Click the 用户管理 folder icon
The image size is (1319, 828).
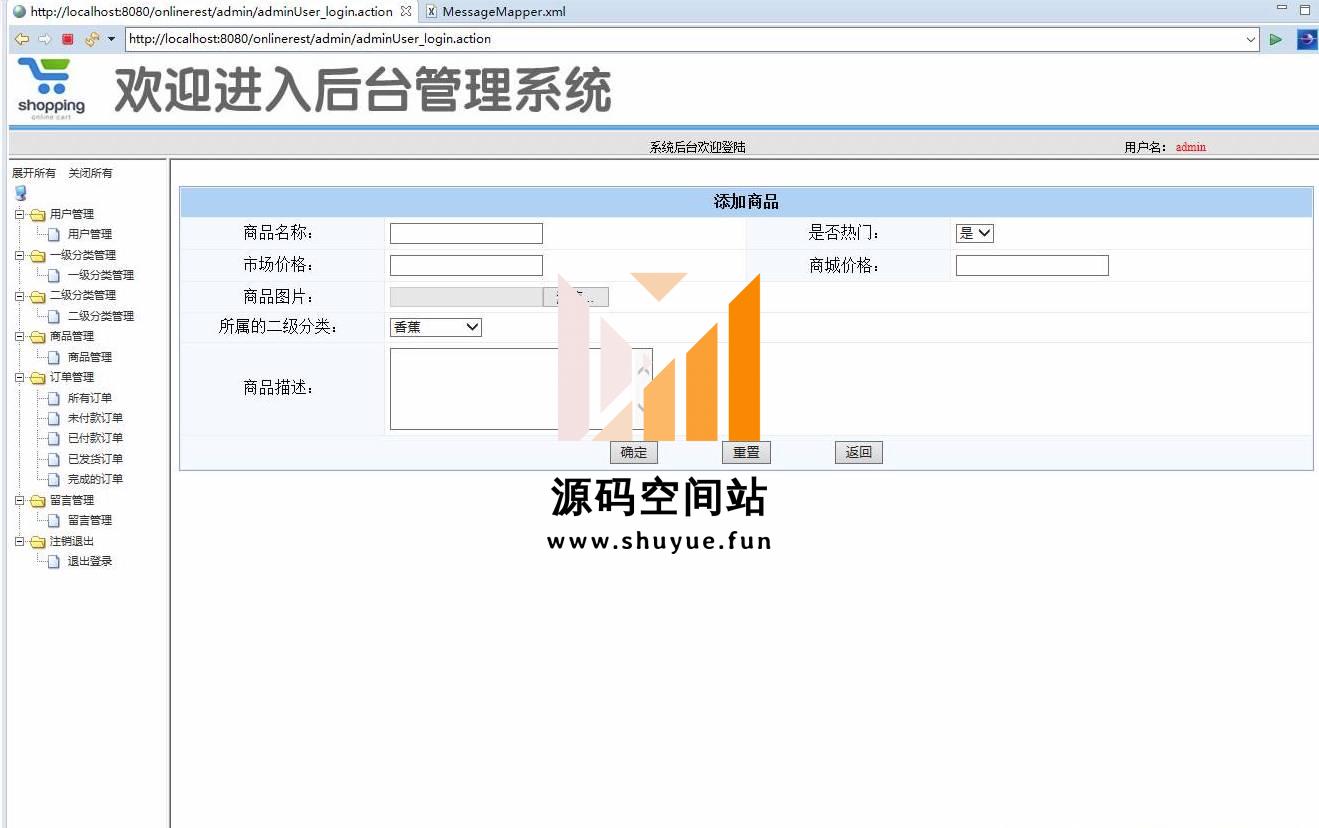point(38,214)
